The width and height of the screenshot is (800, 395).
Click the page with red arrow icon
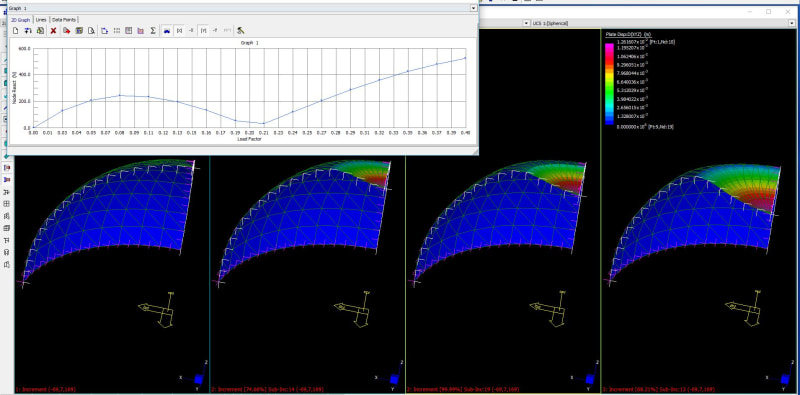[x=66, y=31]
